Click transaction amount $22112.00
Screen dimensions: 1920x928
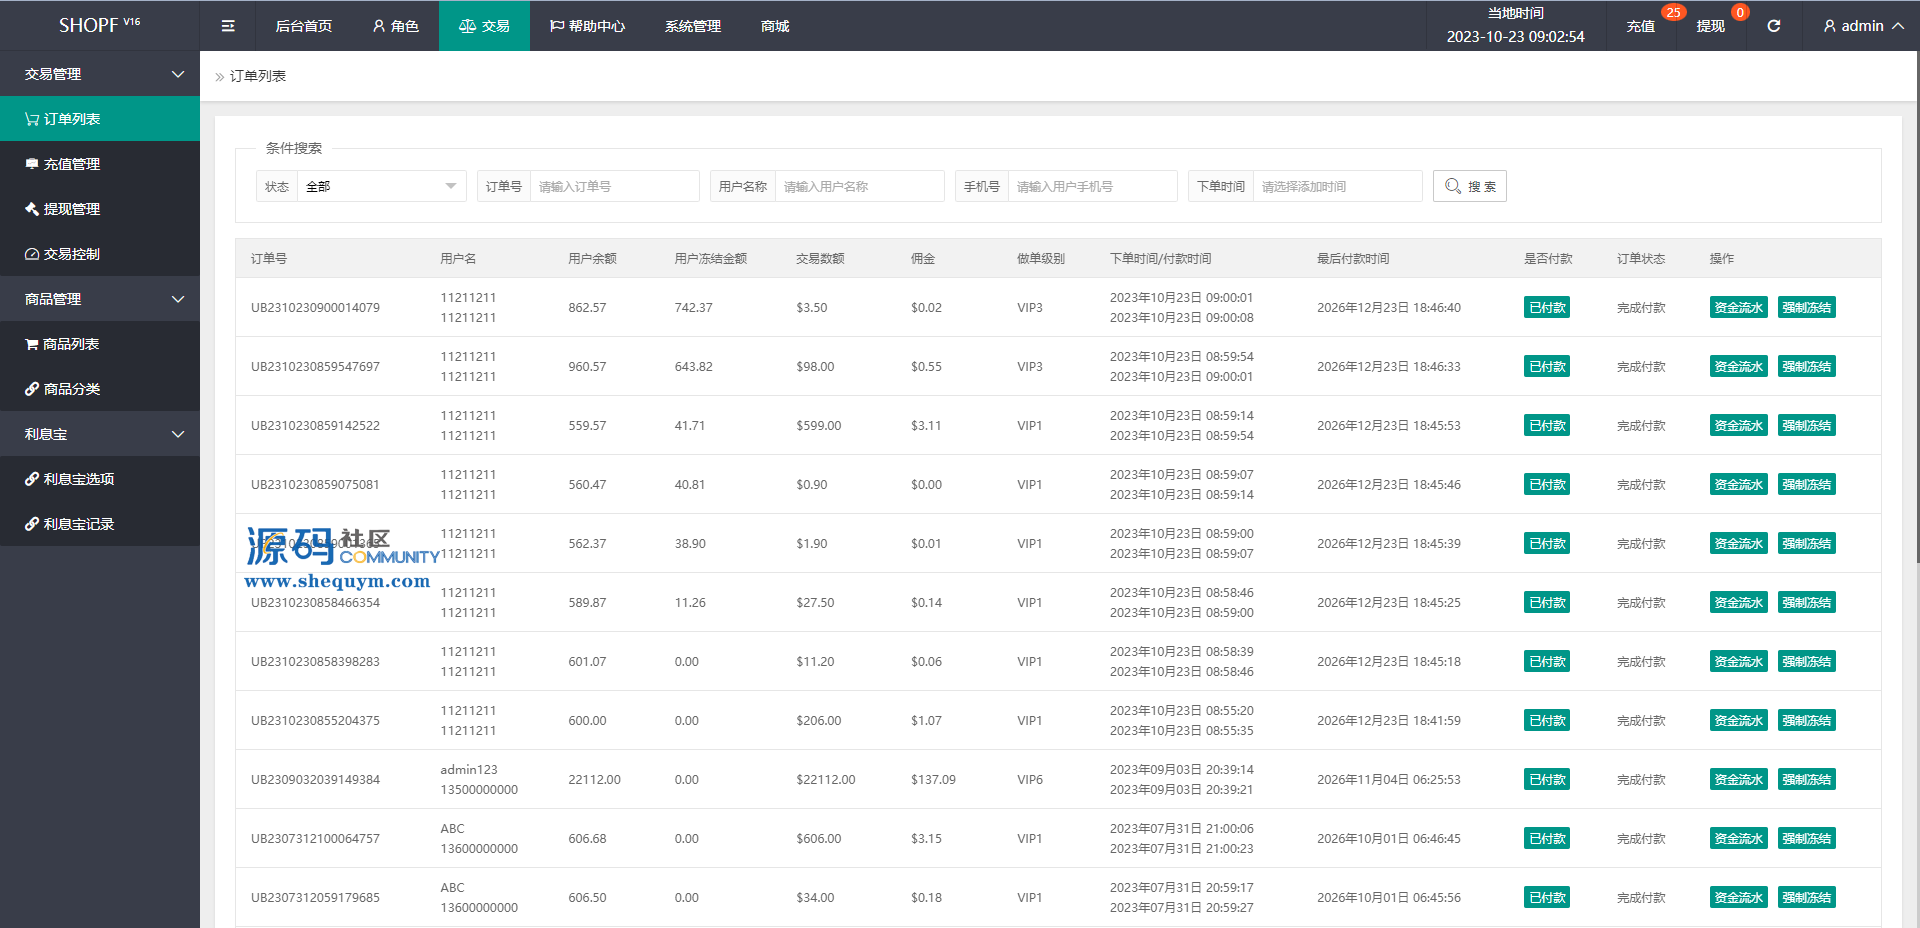pos(826,780)
